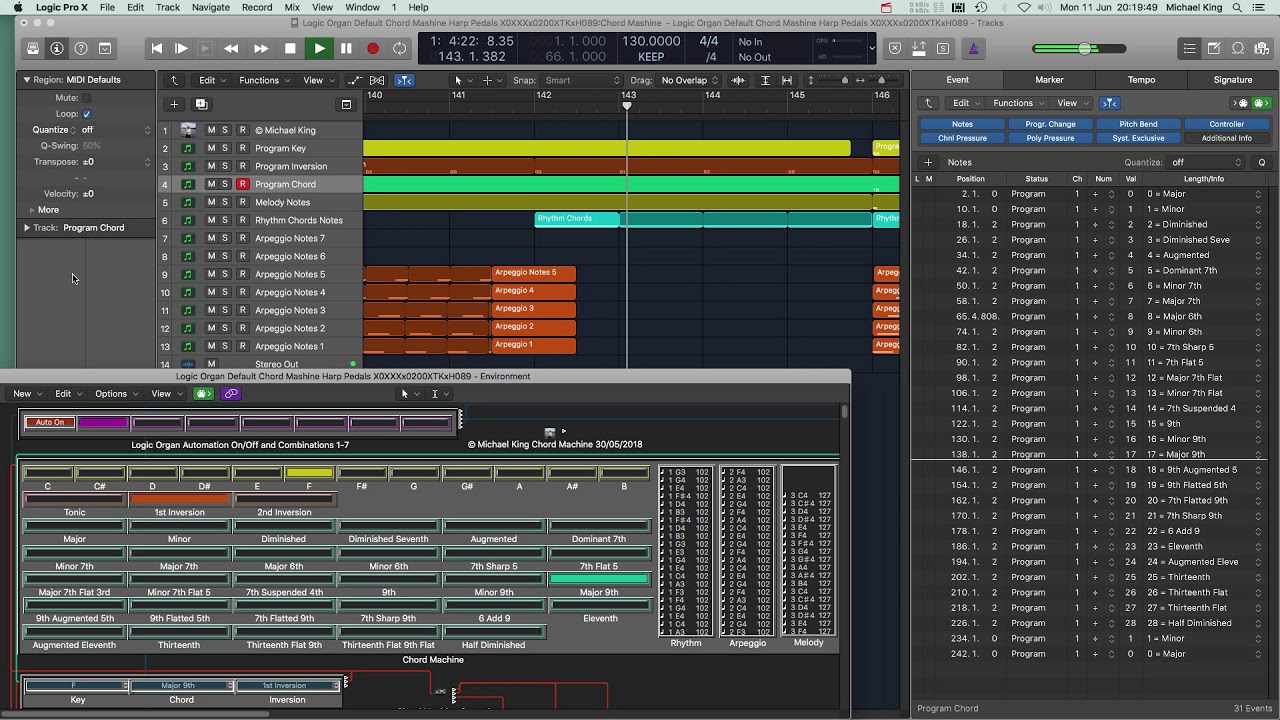The image size is (1280, 720).
Task: Click the Stop transport button
Action: [290, 48]
